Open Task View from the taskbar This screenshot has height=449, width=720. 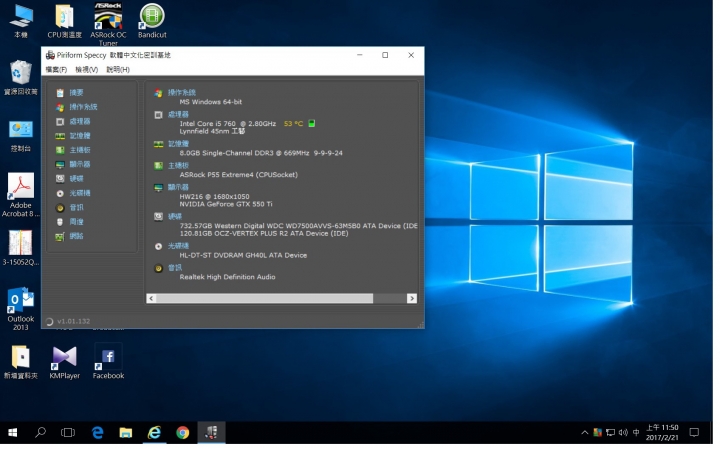coord(68,433)
